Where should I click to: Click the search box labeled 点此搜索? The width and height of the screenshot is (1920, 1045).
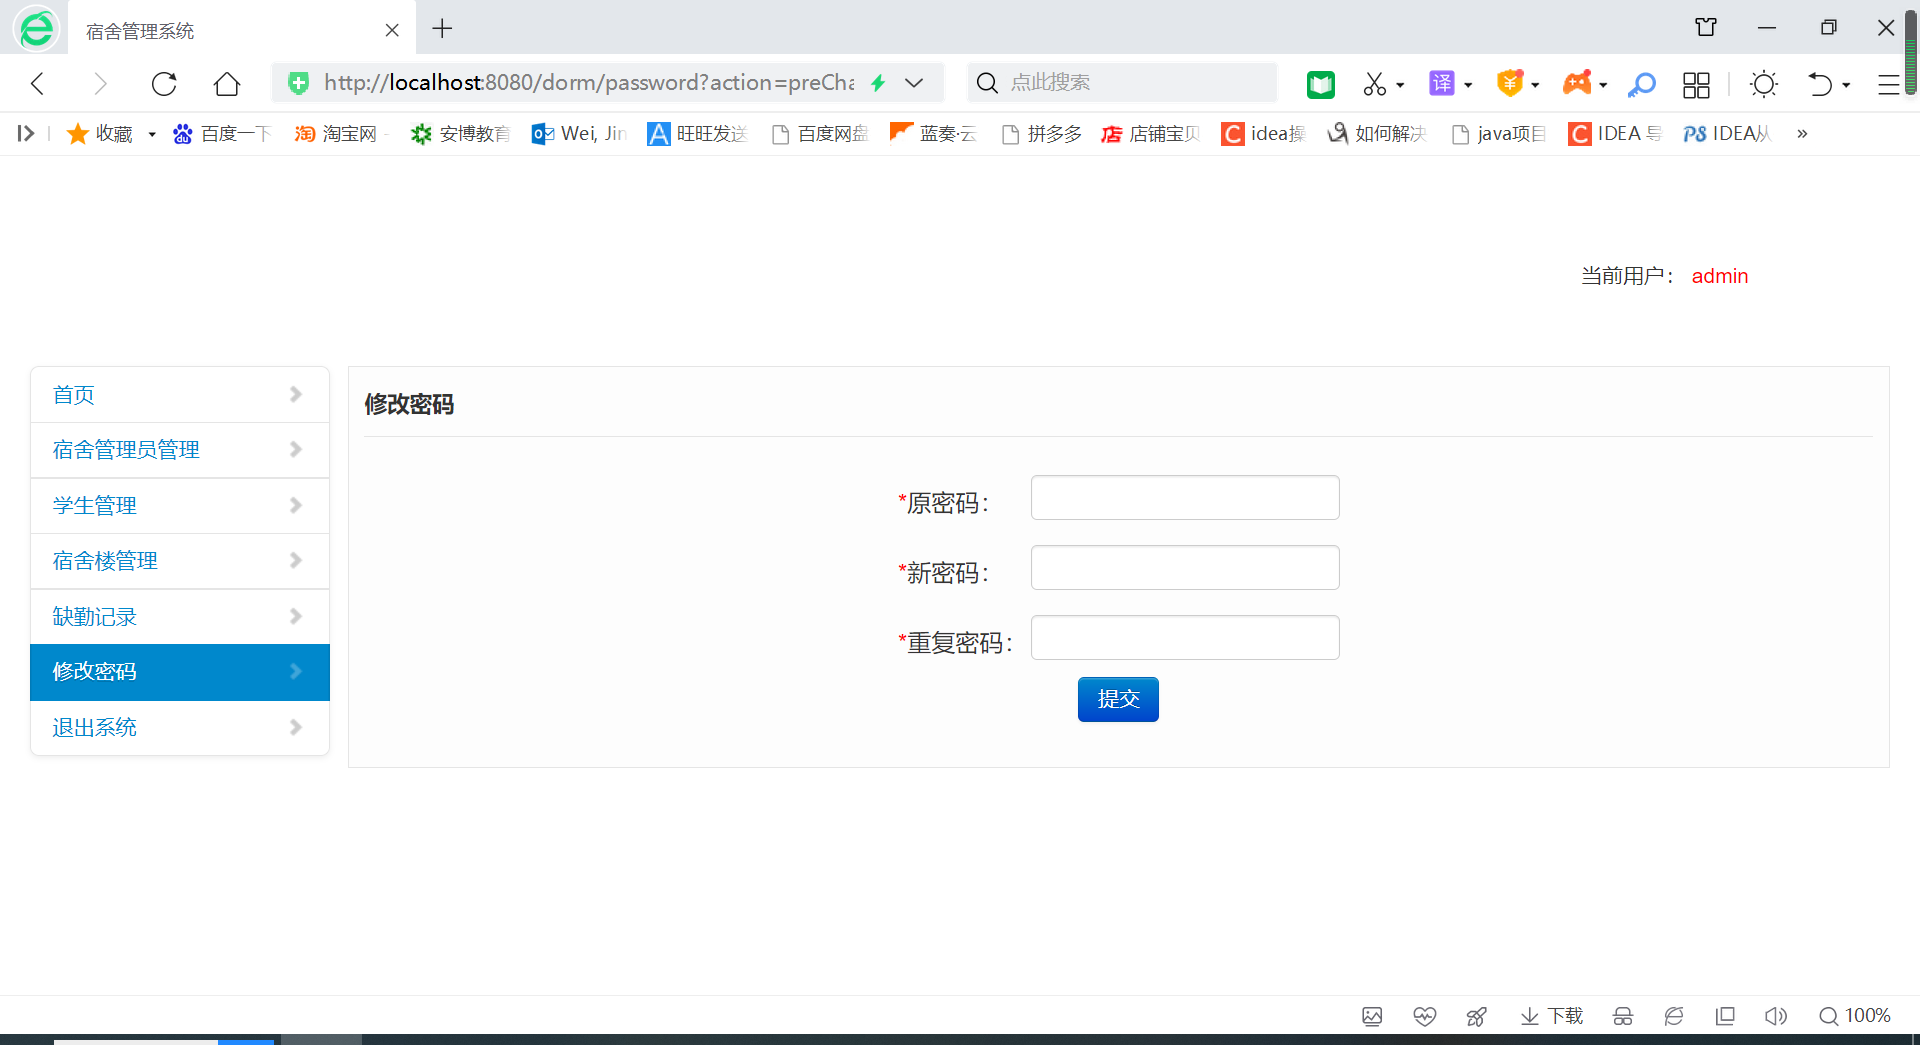tap(1123, 82)
